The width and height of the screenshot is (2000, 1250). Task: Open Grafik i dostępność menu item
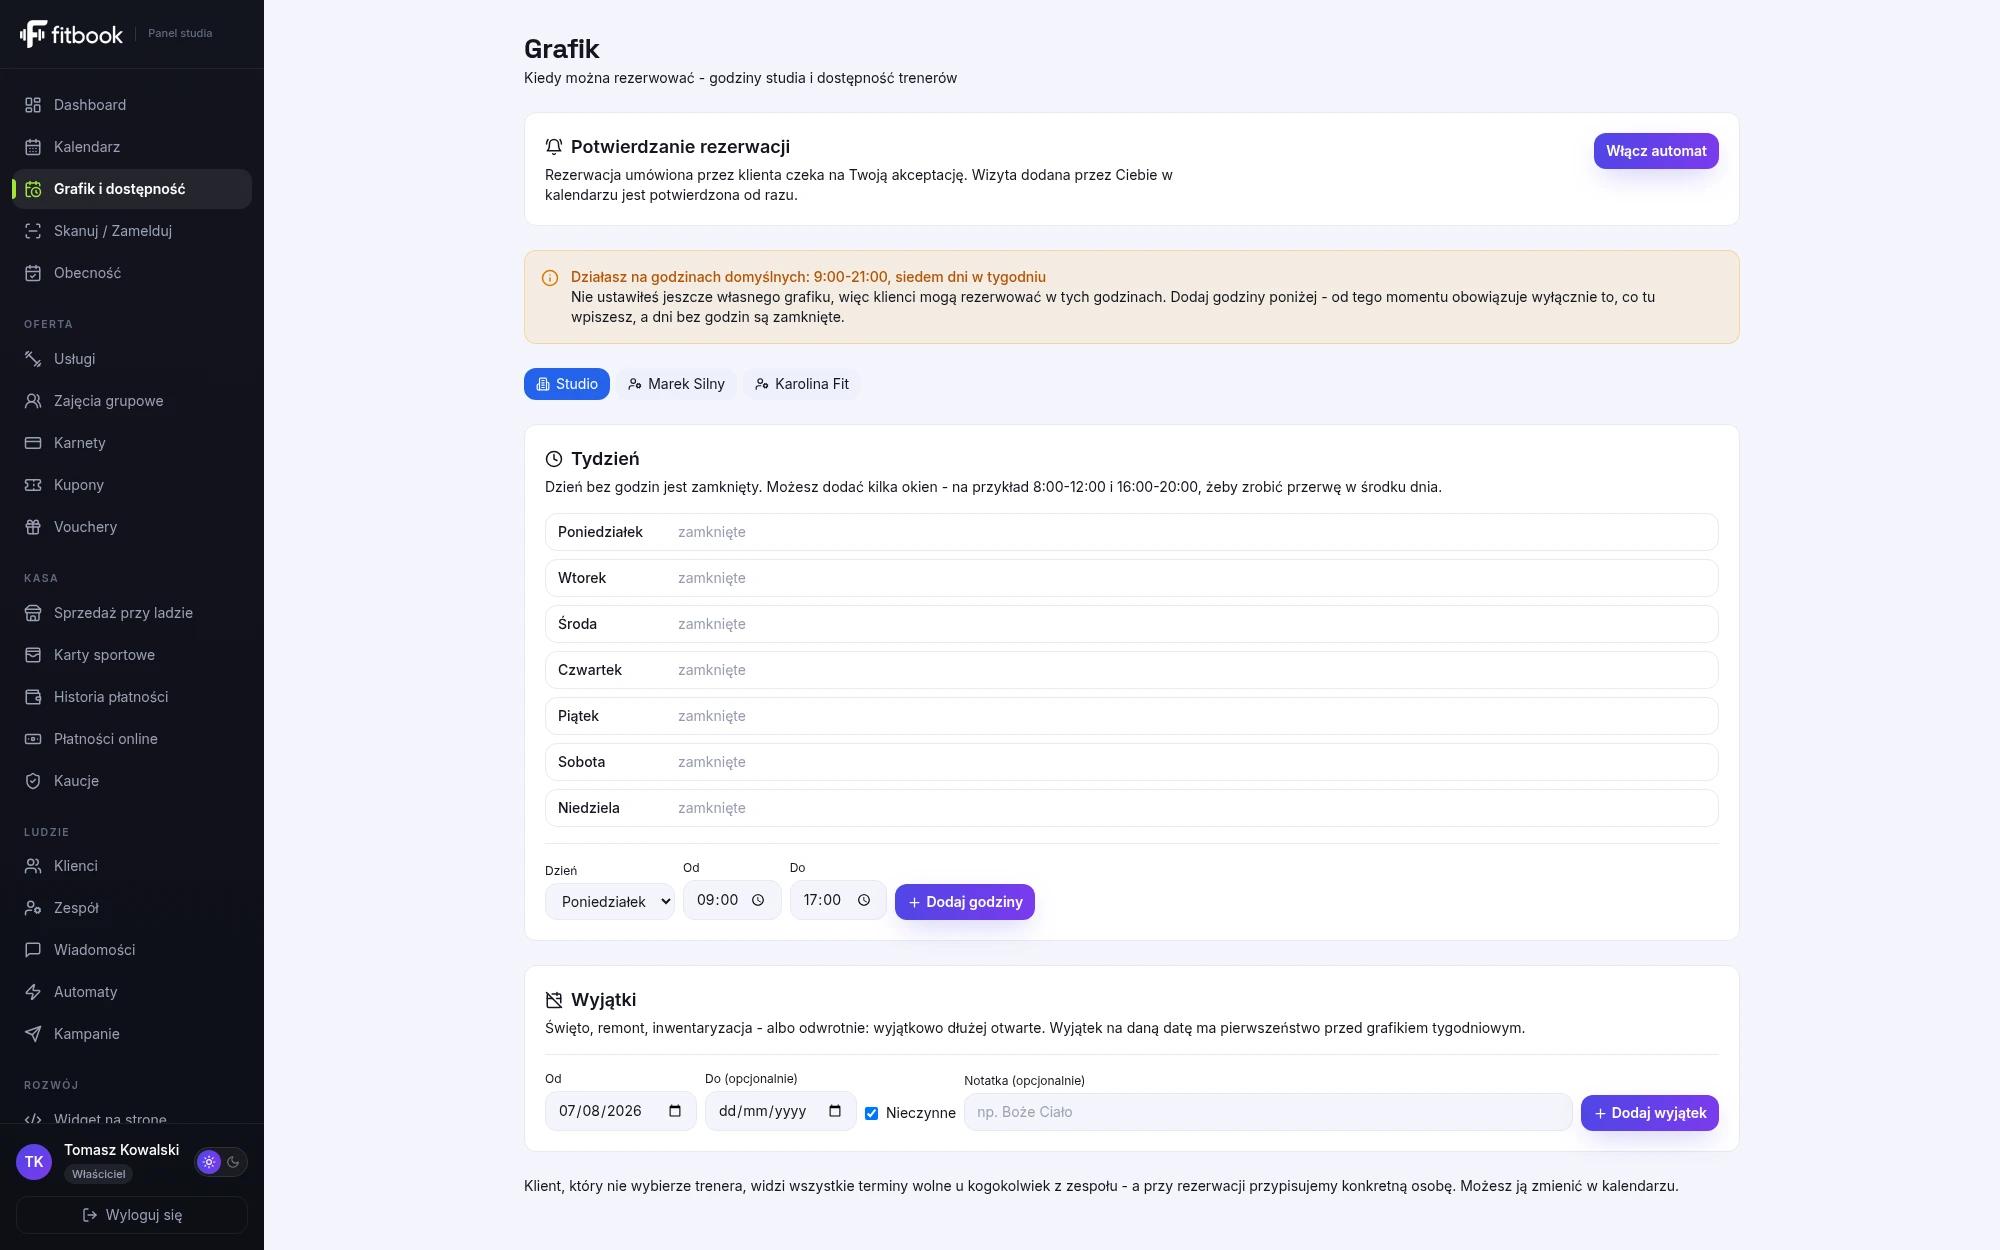point(132,189)
